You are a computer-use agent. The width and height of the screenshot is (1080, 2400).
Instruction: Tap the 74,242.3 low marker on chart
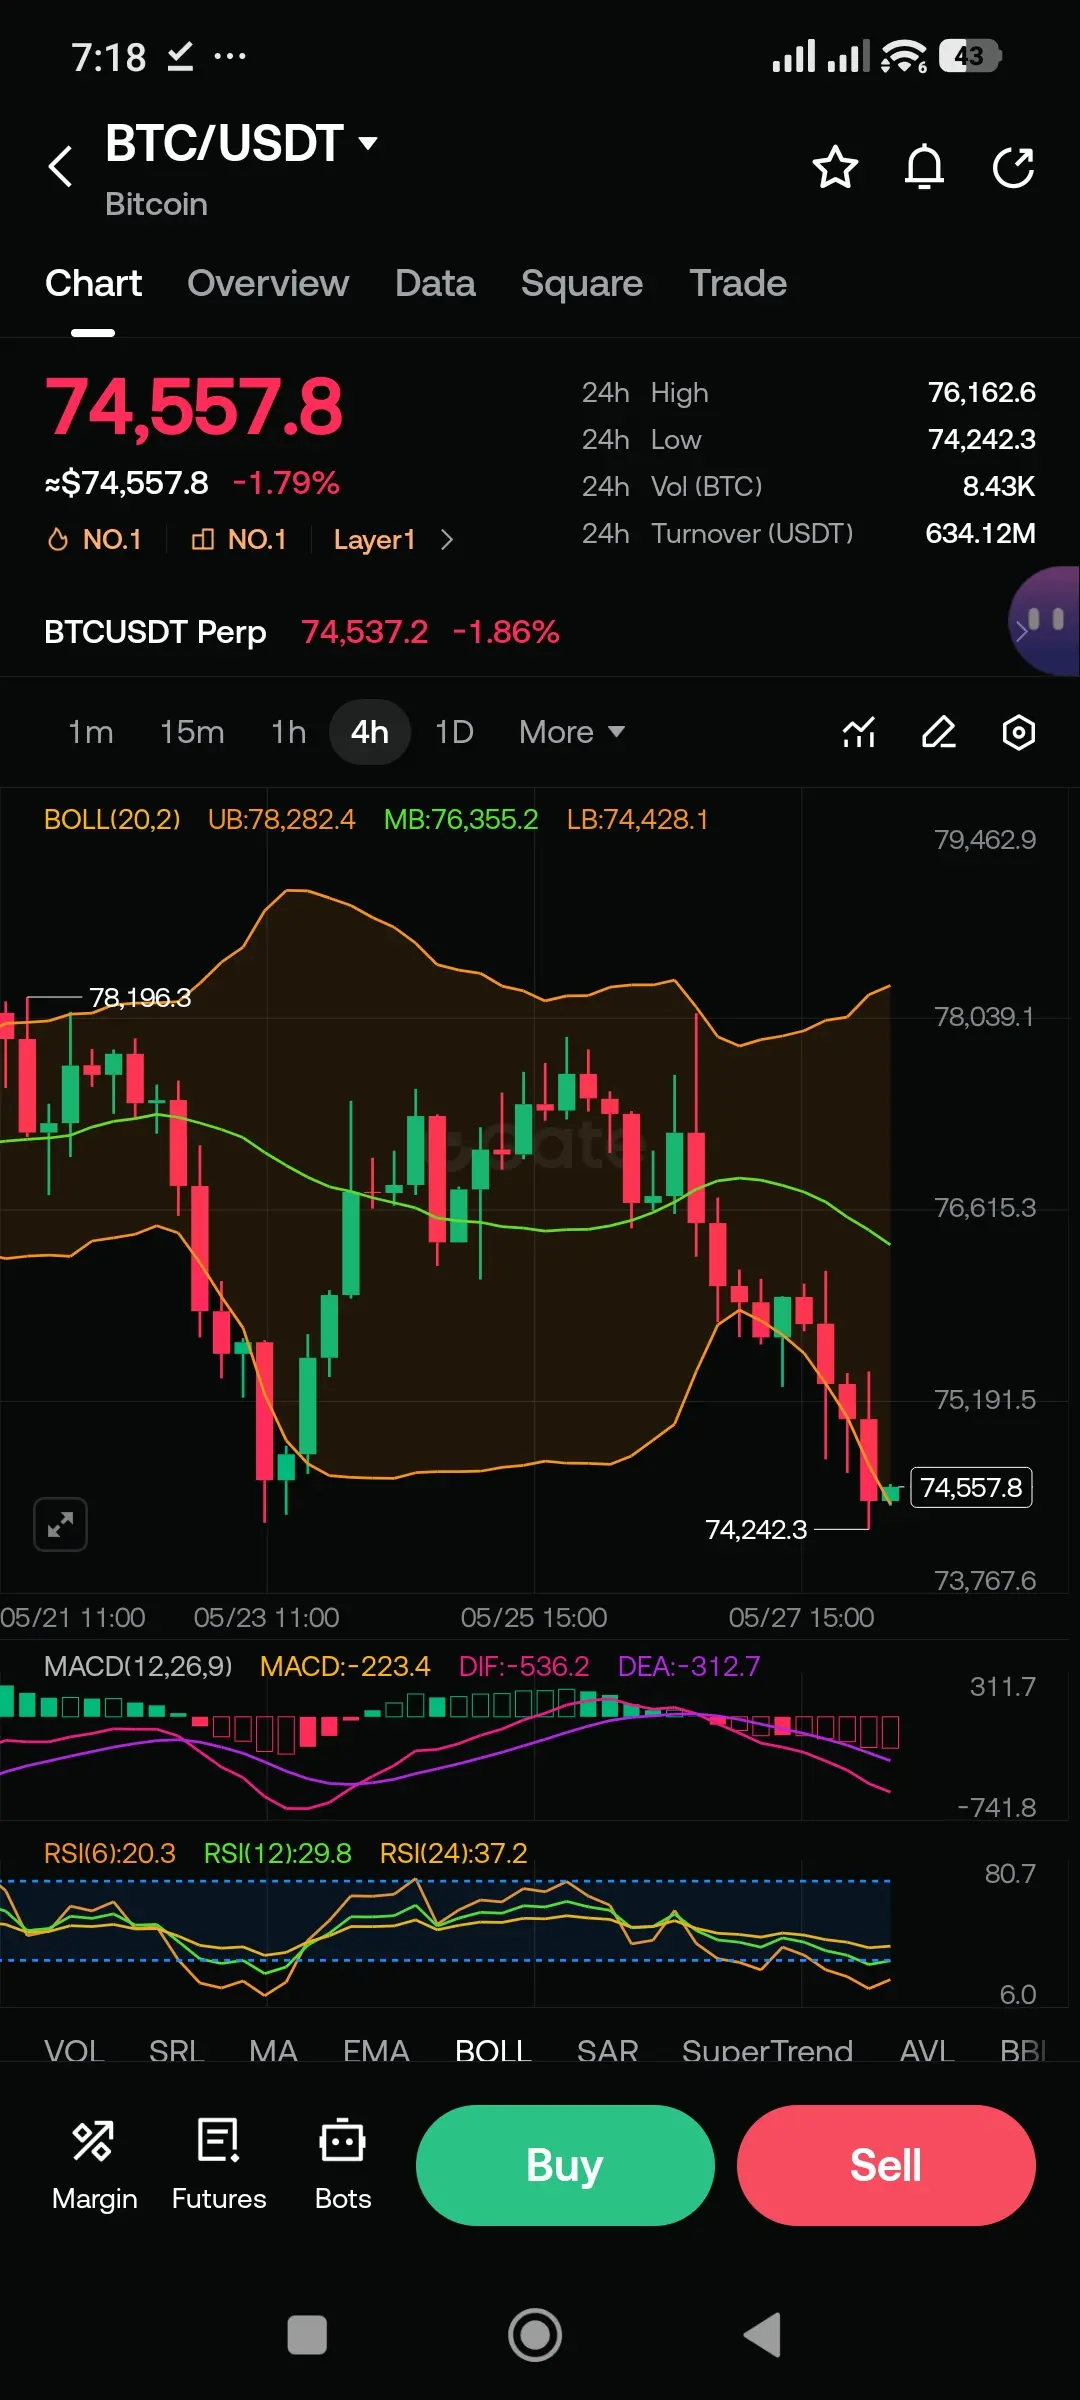(756, 1529)
